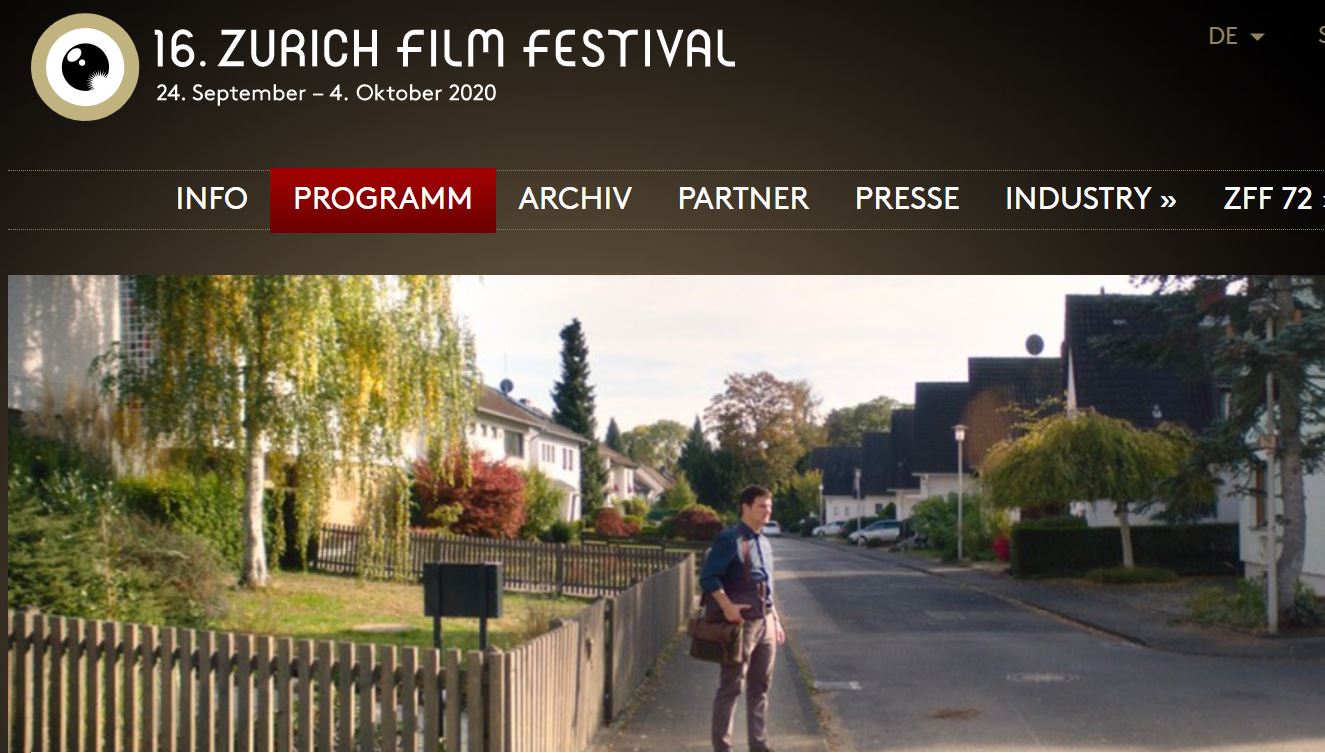Select the highlighted PROGRAMM tab
The height and width of the screenshot is (753, 1325).
point(383,200)
